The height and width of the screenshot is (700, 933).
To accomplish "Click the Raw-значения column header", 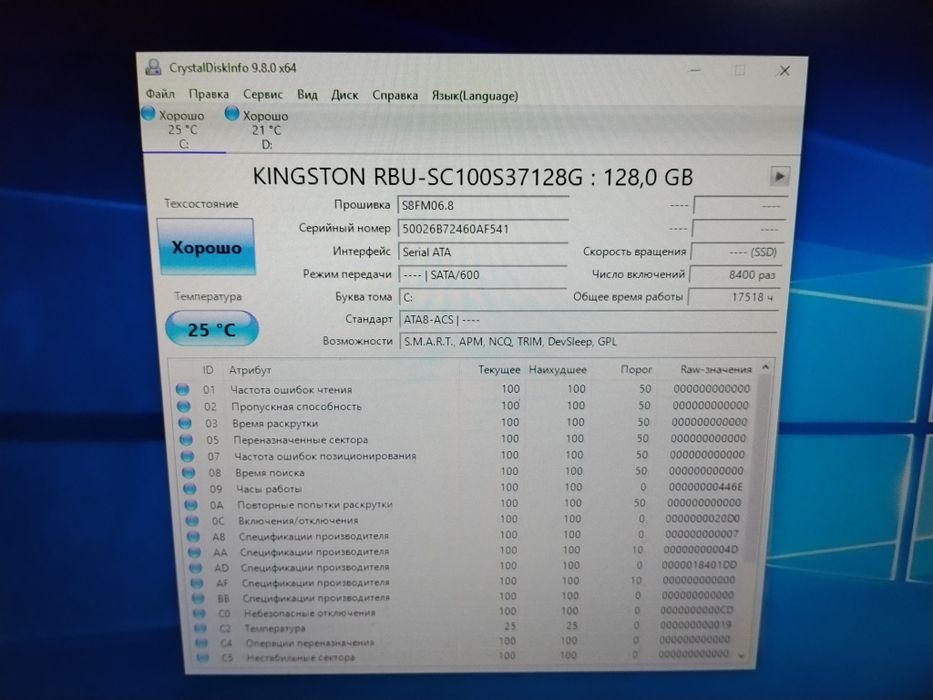I will 716,370.
